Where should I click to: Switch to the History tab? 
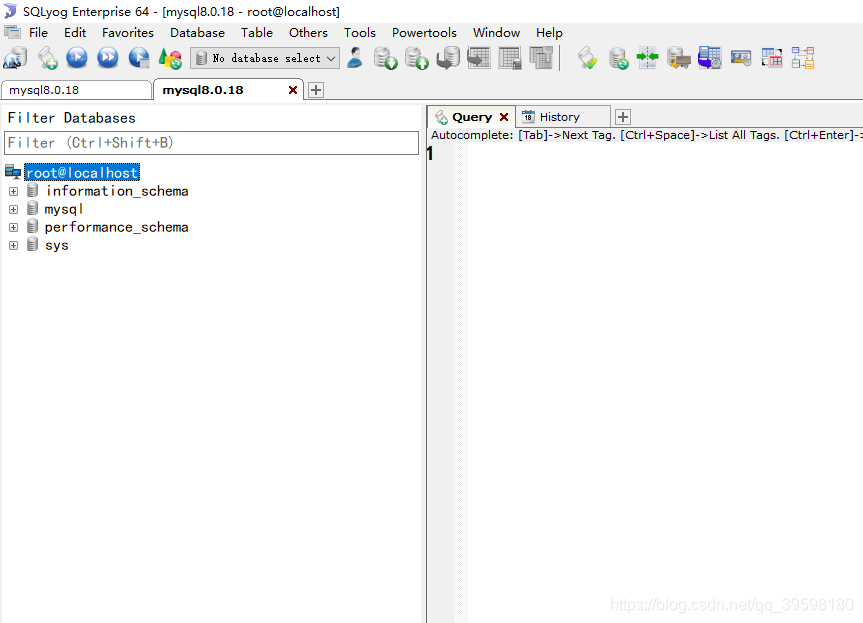(562, 117)
